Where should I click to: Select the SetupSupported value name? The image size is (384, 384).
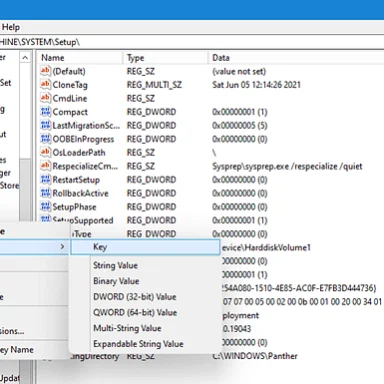(x=83, y=220)
